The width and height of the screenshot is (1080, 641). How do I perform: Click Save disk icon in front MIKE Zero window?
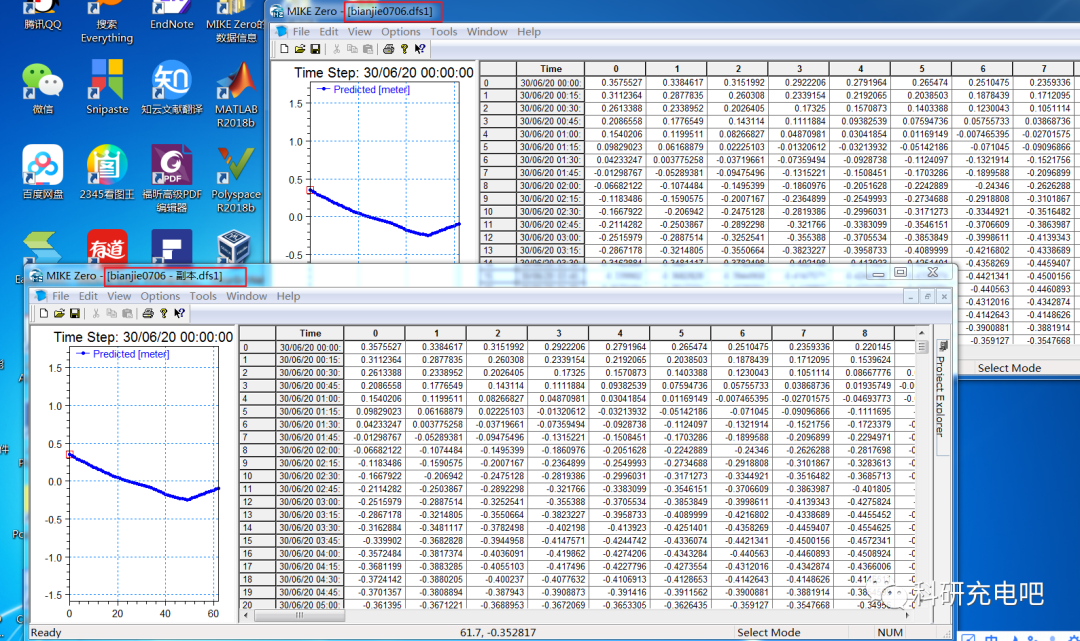[74, 314]
